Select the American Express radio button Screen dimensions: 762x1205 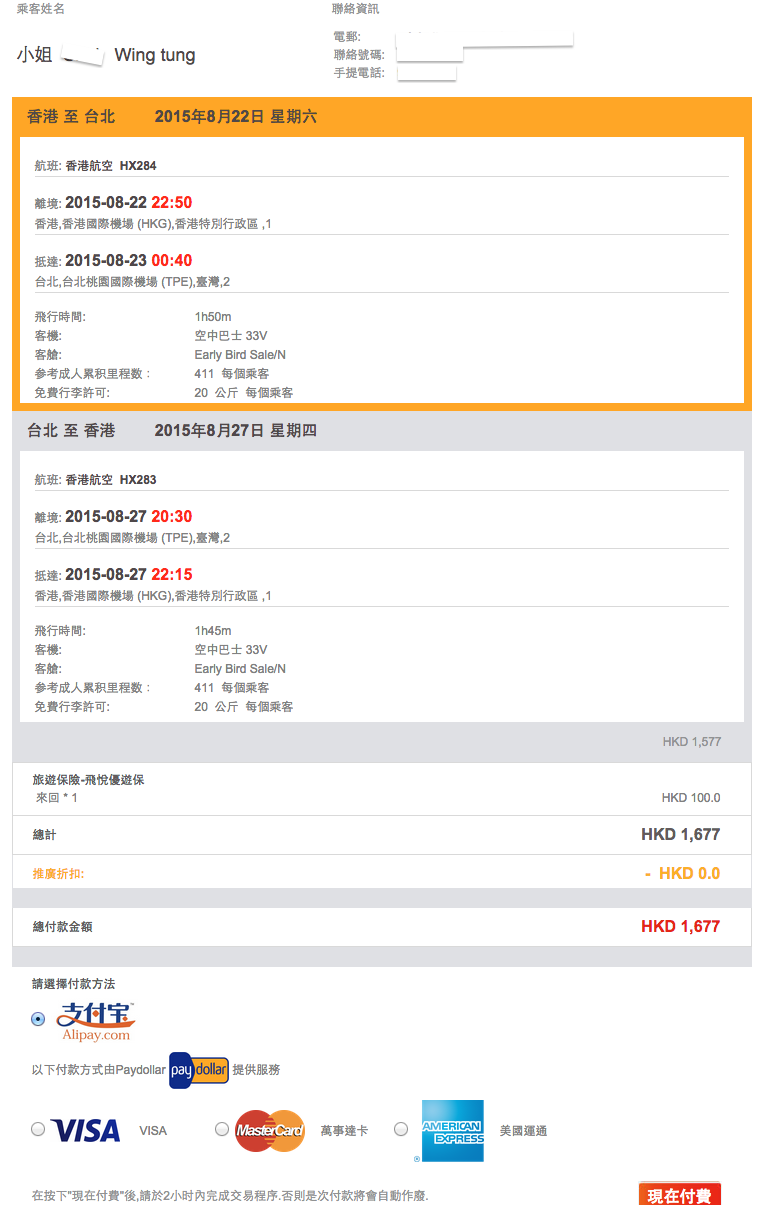[401, 1129]
